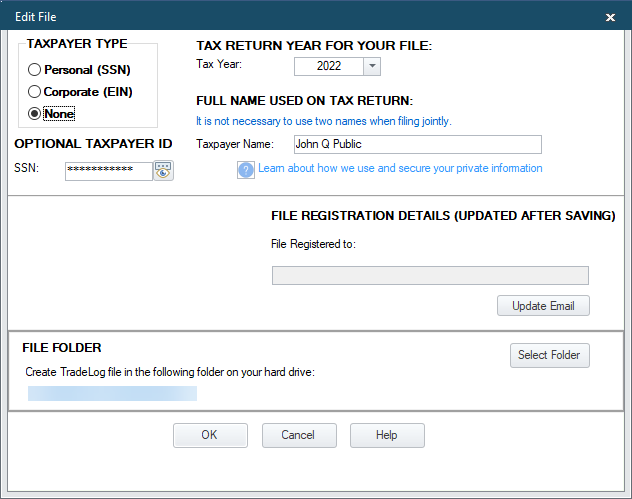Reveal SSN with the eye icon
Screen dimensions: 632x499
pyautogui.click(x=163, y=170)
